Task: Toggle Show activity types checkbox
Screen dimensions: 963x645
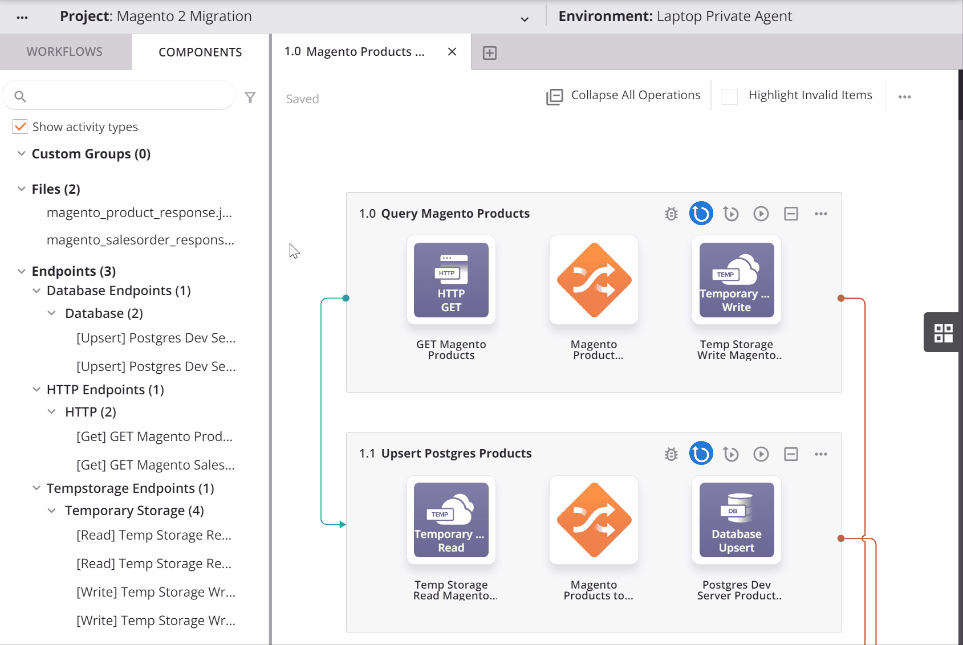Action: (20, 127)
